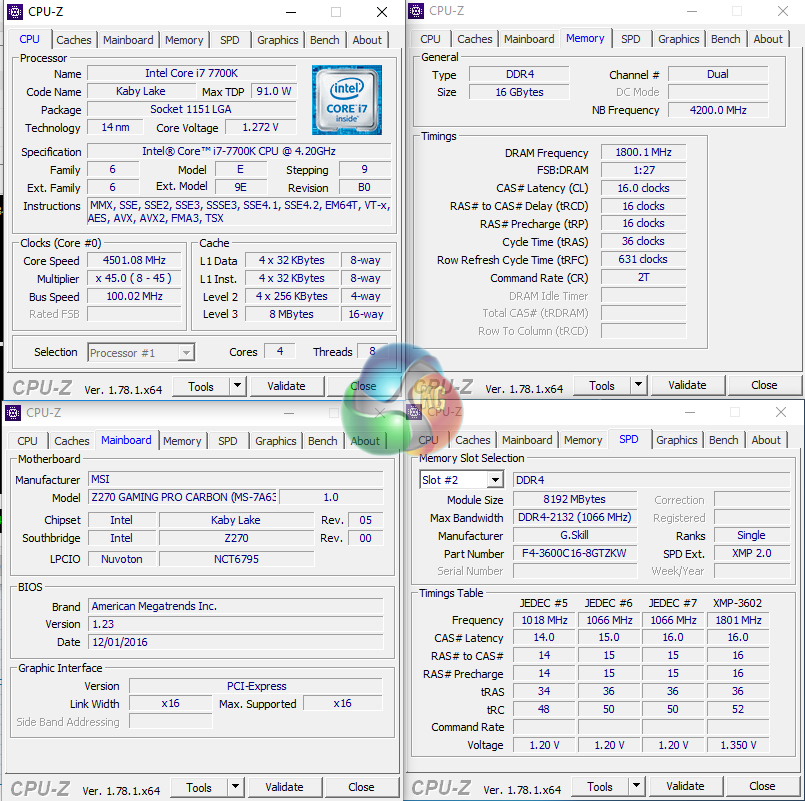This screenshot has height=801, width=805.
Task: Open Tools dropdown arrow in CPU window
Action: 237,386
